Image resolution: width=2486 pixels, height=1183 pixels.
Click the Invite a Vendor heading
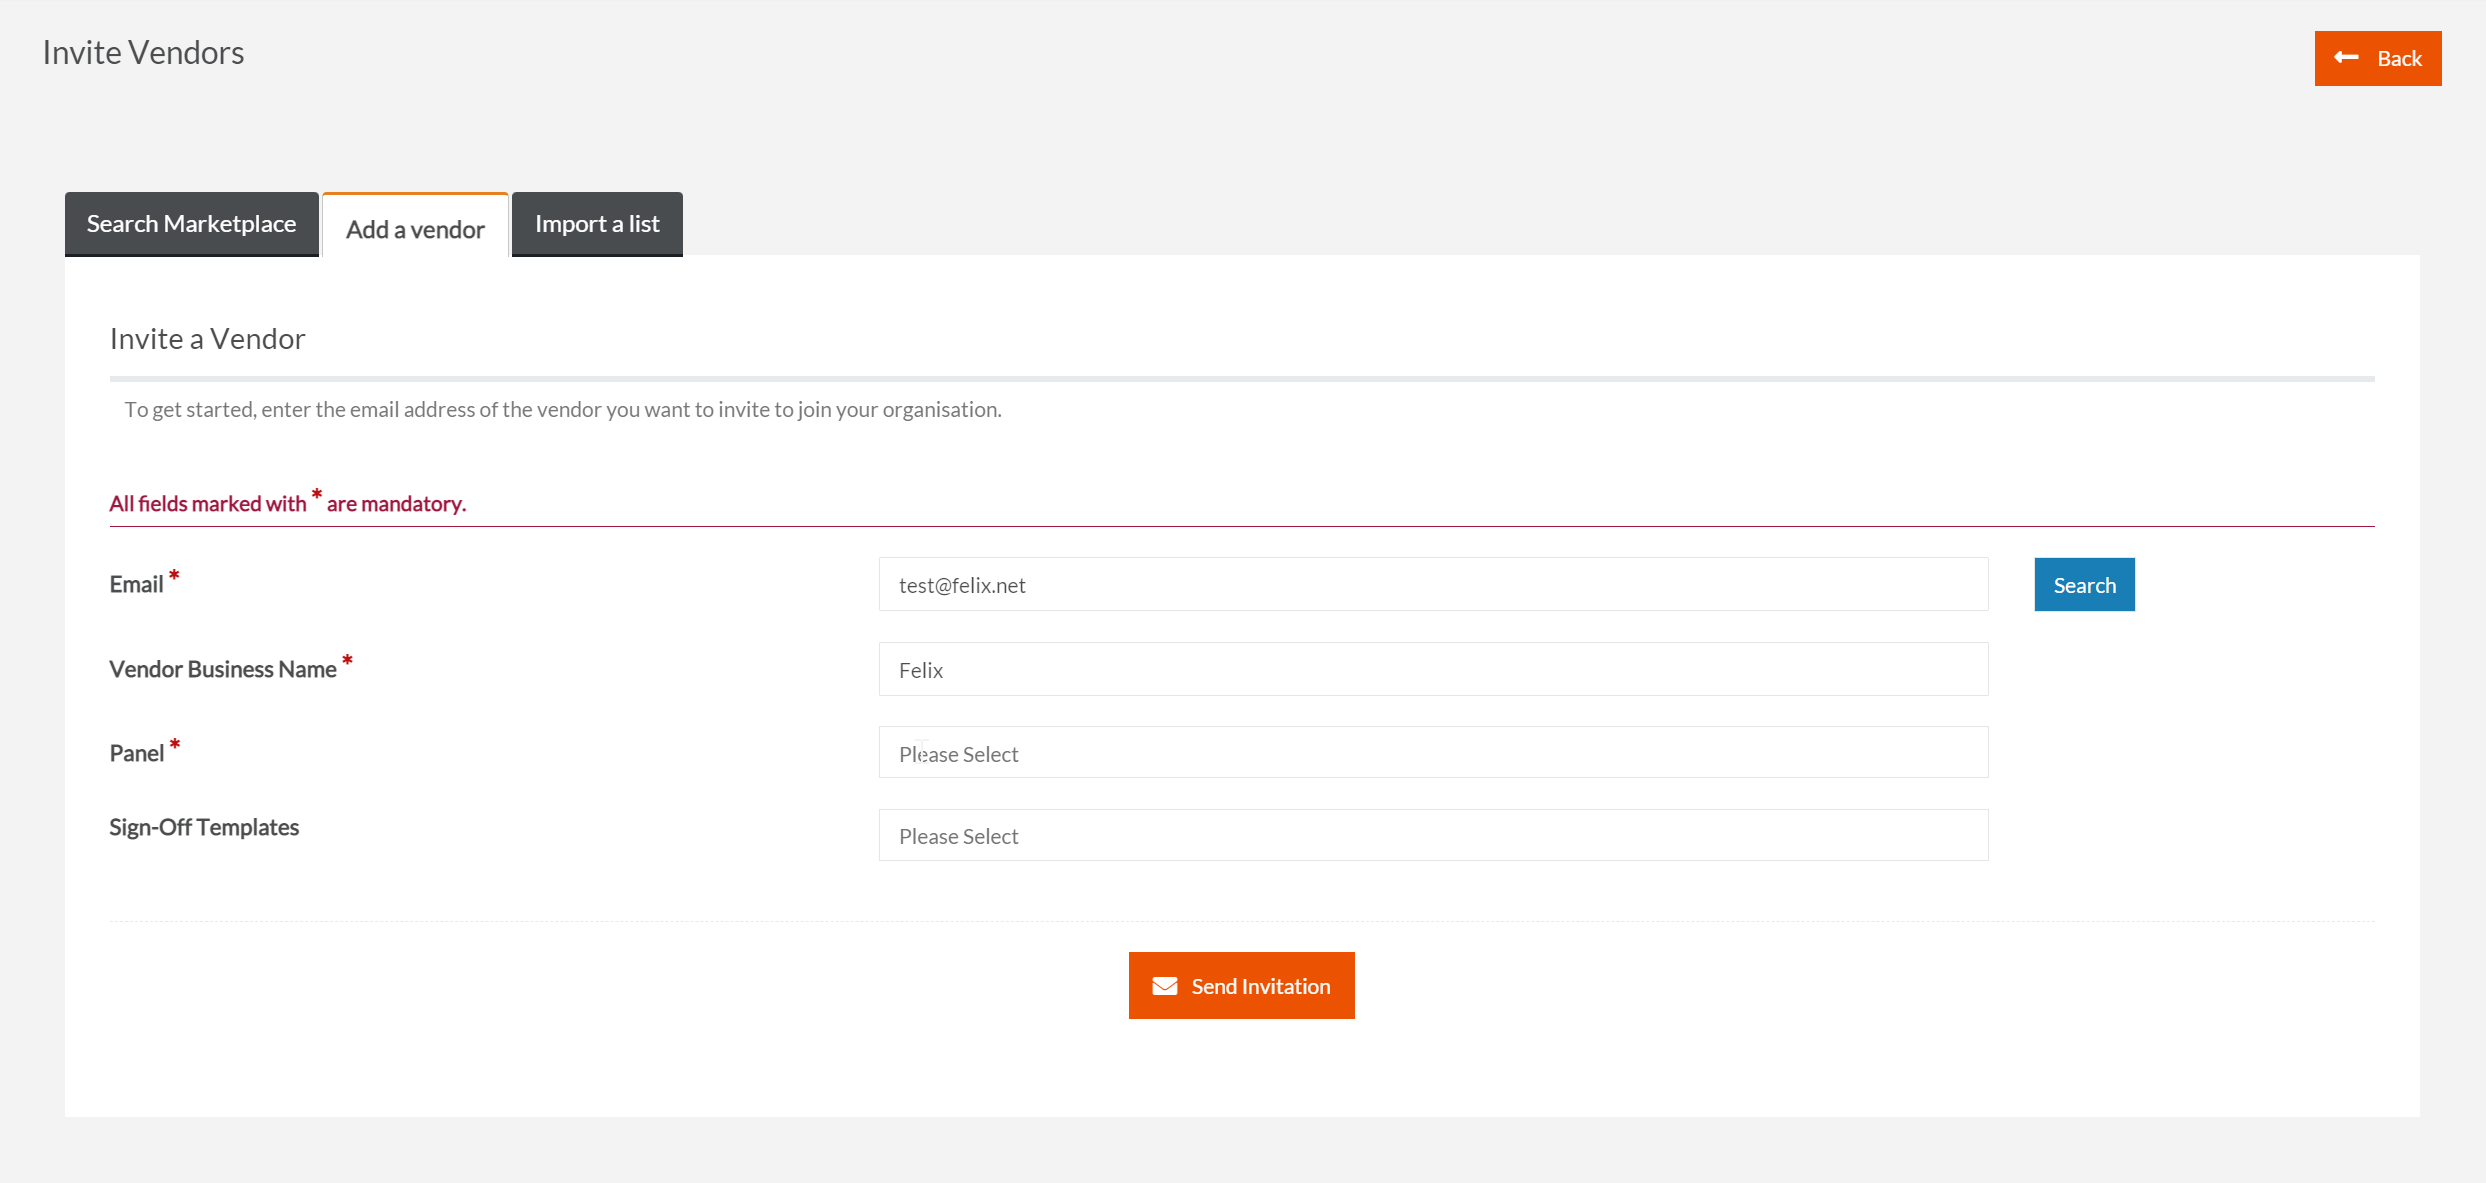[x=207, y=339]
